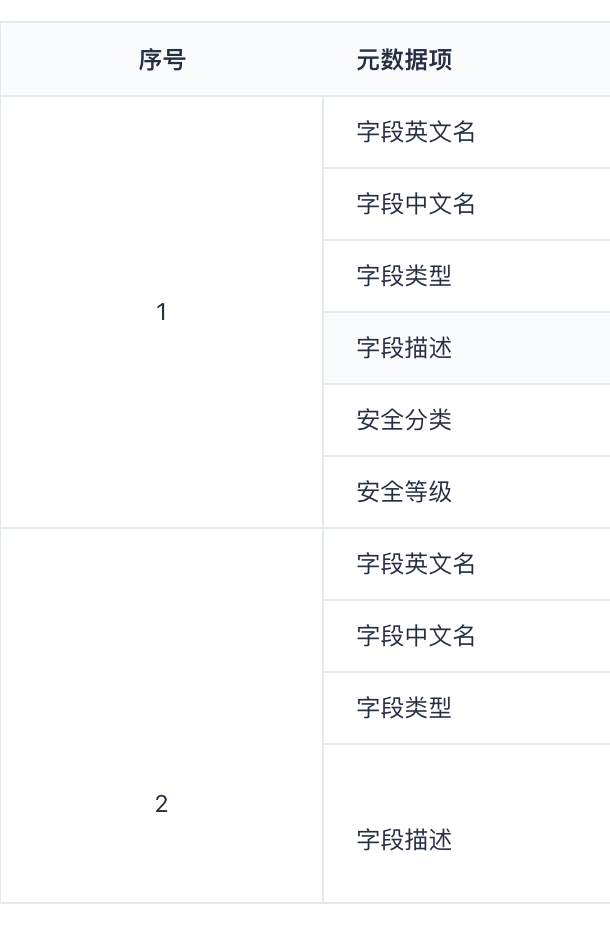Select the row directly above 安全分类
Screen dimensions: 610x946
click(466, 348)
